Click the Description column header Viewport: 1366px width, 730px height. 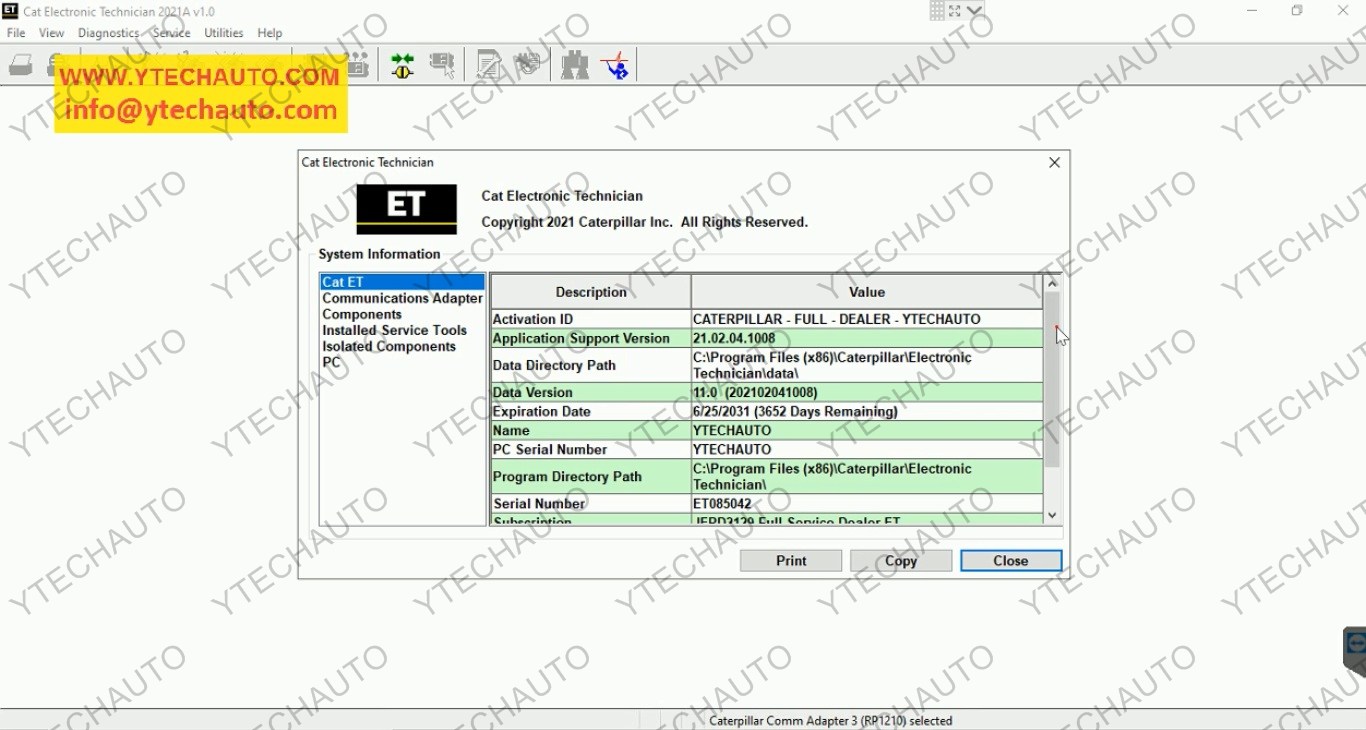click(591, 292)
